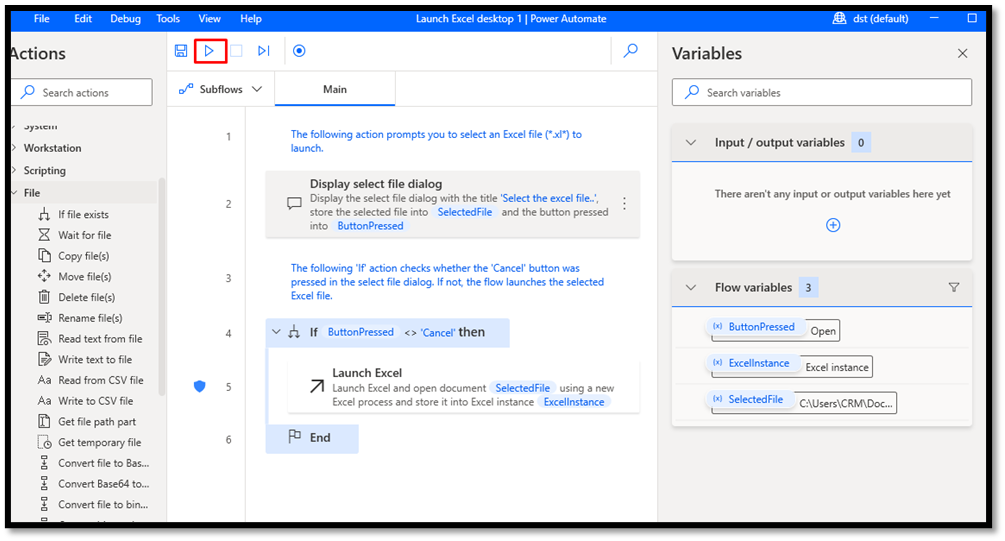Viewport: 1005px width, 541px height.
Task: Click the ExcelInstance chip in Launch Excel
Action: [x=574, y=402]
